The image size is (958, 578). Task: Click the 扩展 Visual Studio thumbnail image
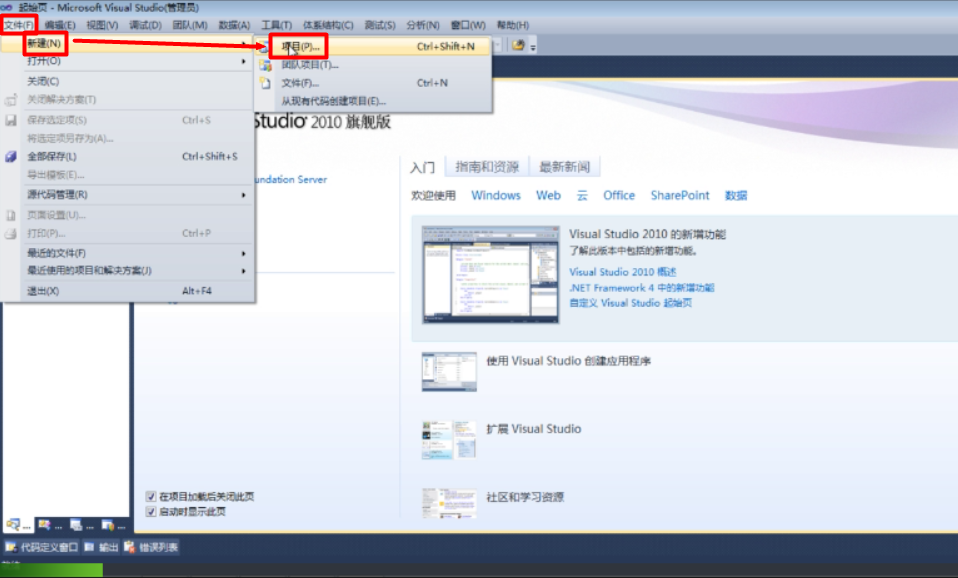point(449,439)
